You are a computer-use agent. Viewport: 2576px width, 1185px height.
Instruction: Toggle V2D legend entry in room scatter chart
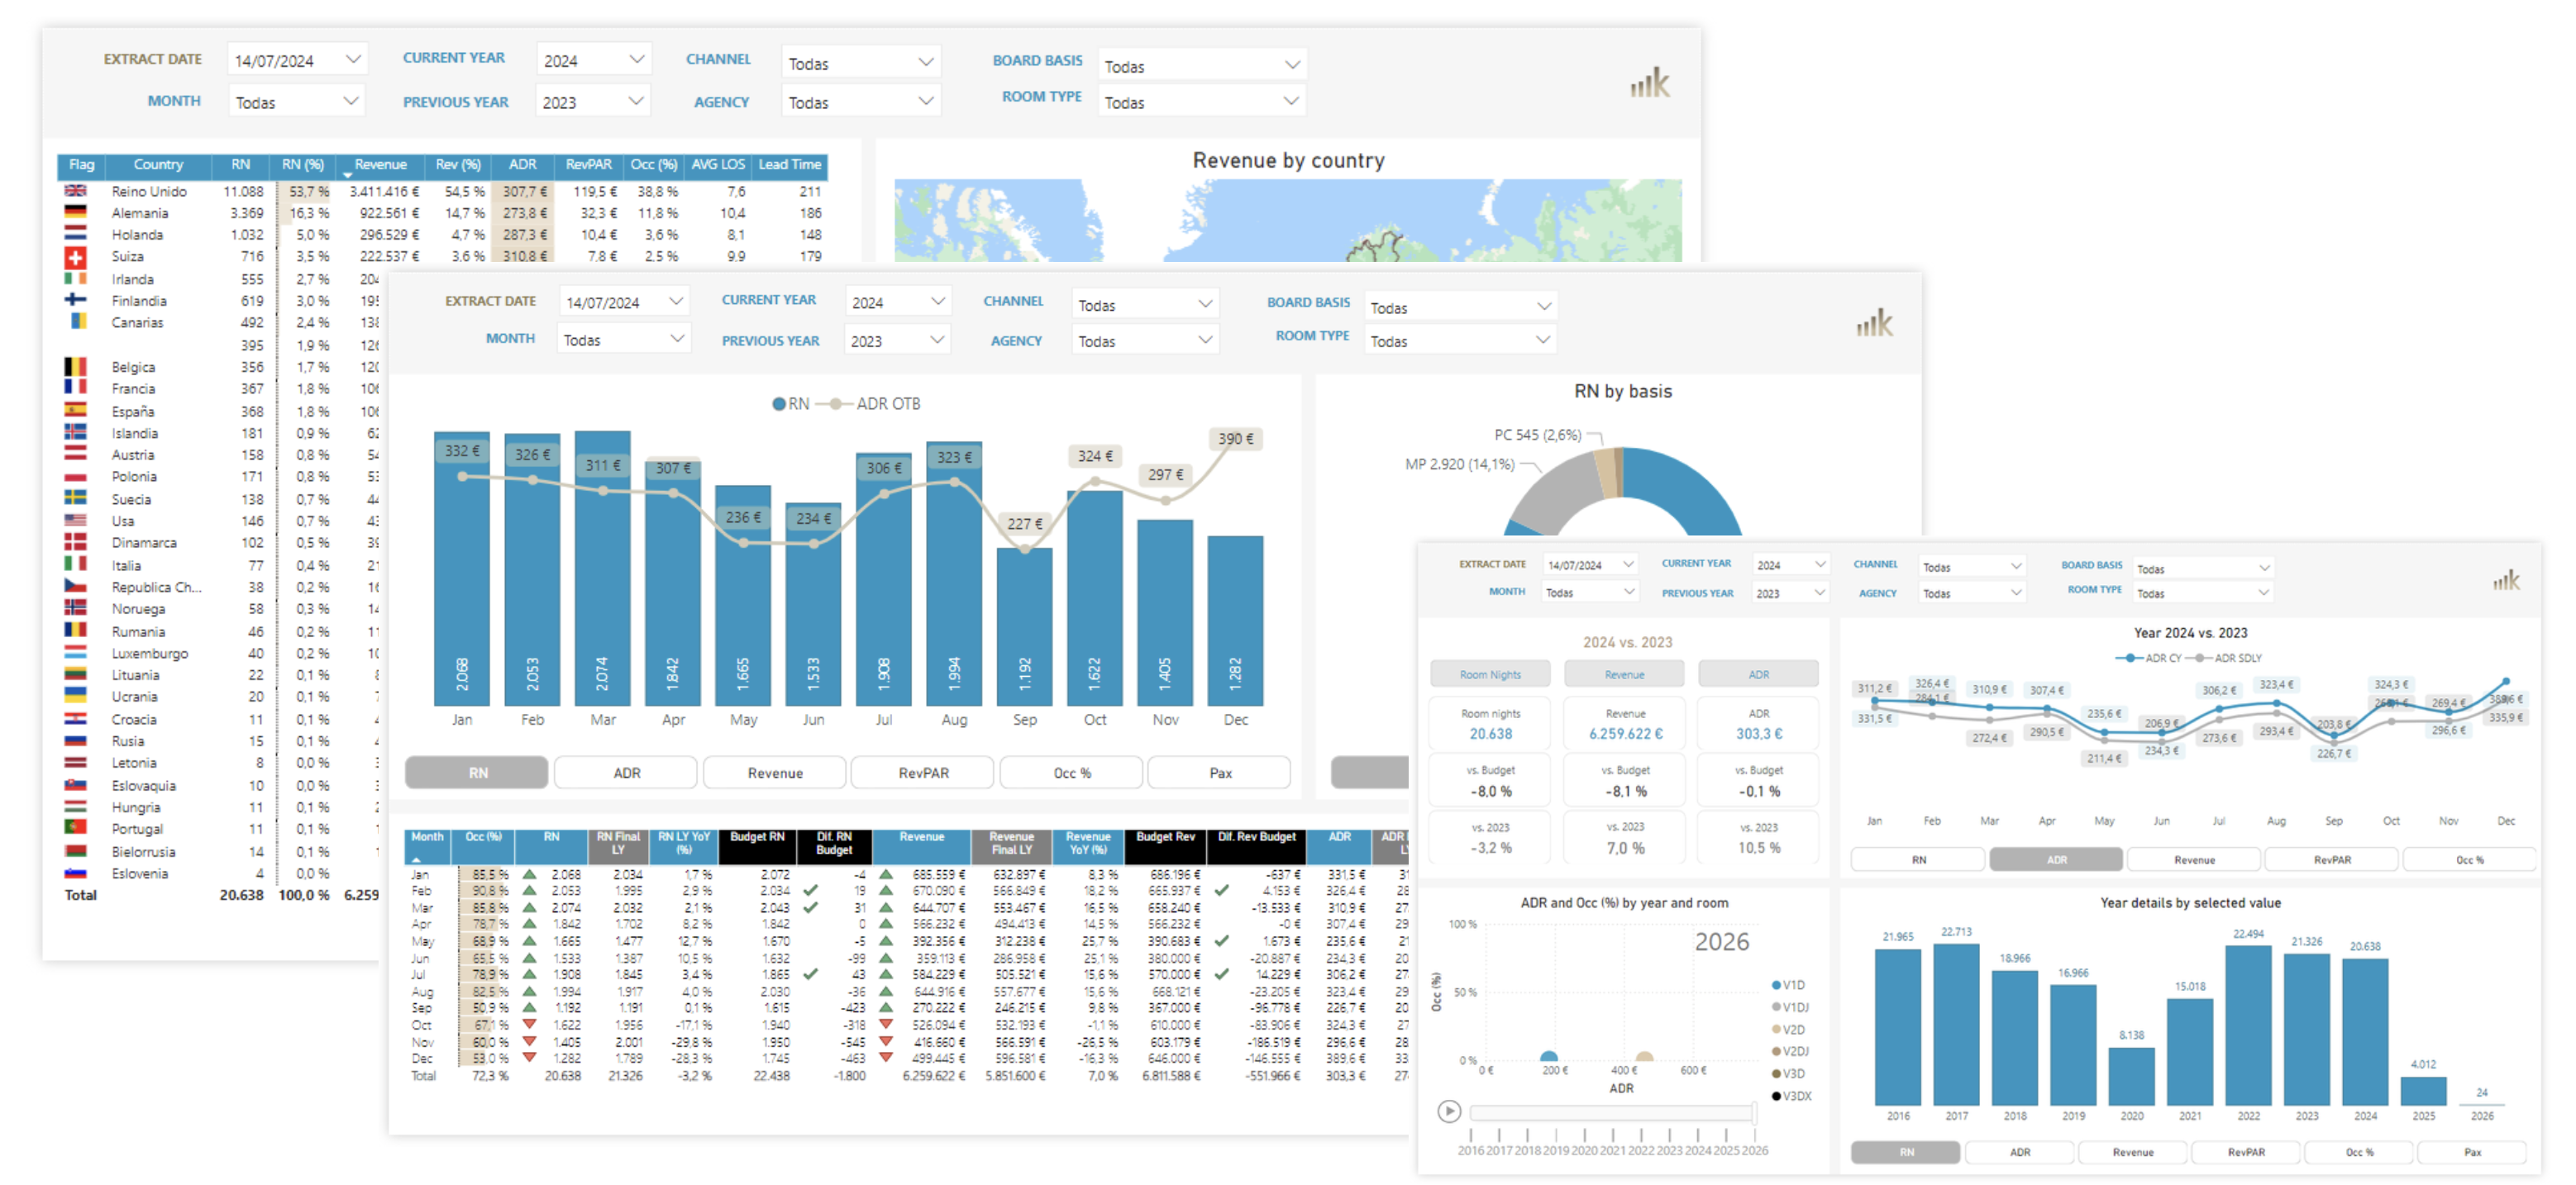click(1788, 1029)
